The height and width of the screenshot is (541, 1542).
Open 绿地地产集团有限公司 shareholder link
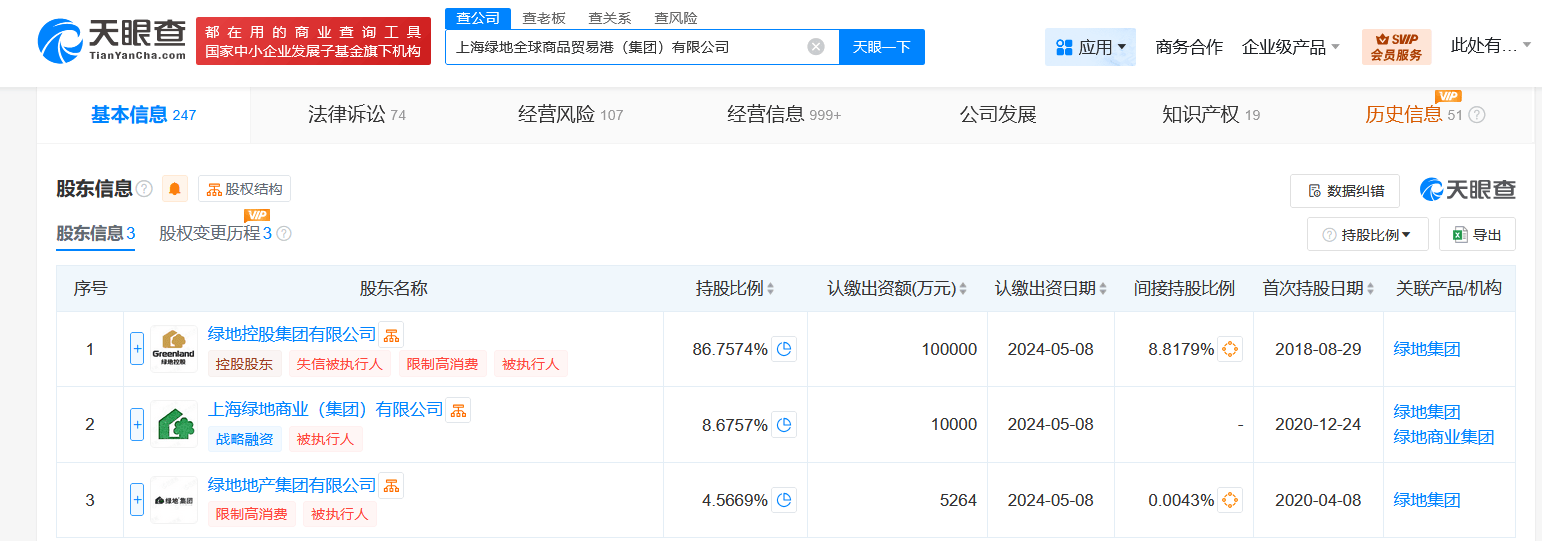tap(292, 486)
